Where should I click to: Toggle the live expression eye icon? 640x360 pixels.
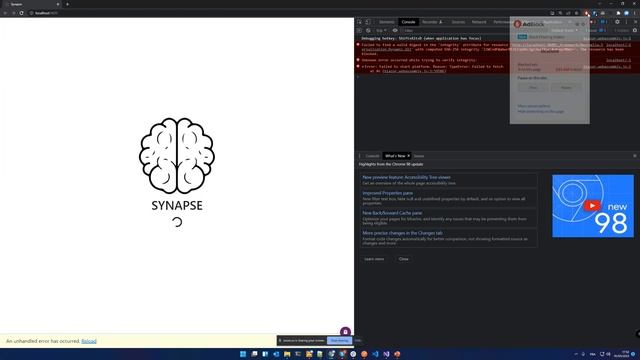pyautogui.click(x=395, y=31)
